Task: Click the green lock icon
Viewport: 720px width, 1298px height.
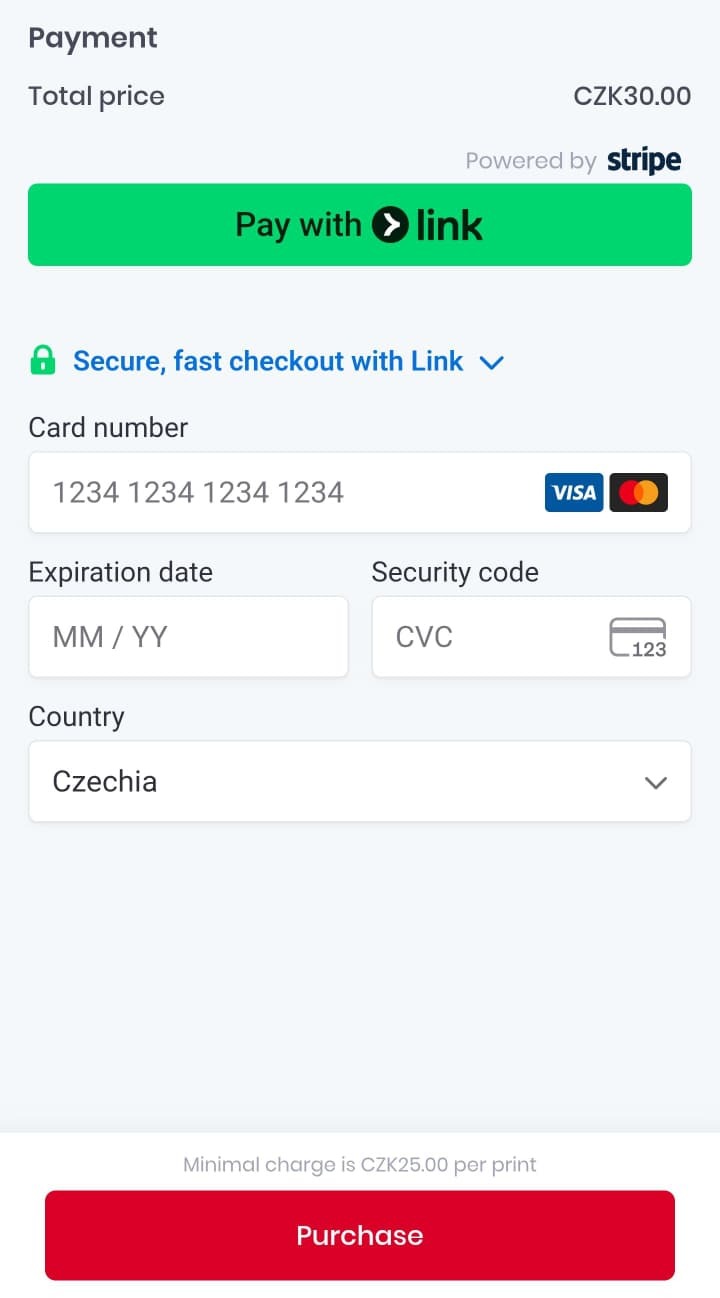Action: click(42, 360)
